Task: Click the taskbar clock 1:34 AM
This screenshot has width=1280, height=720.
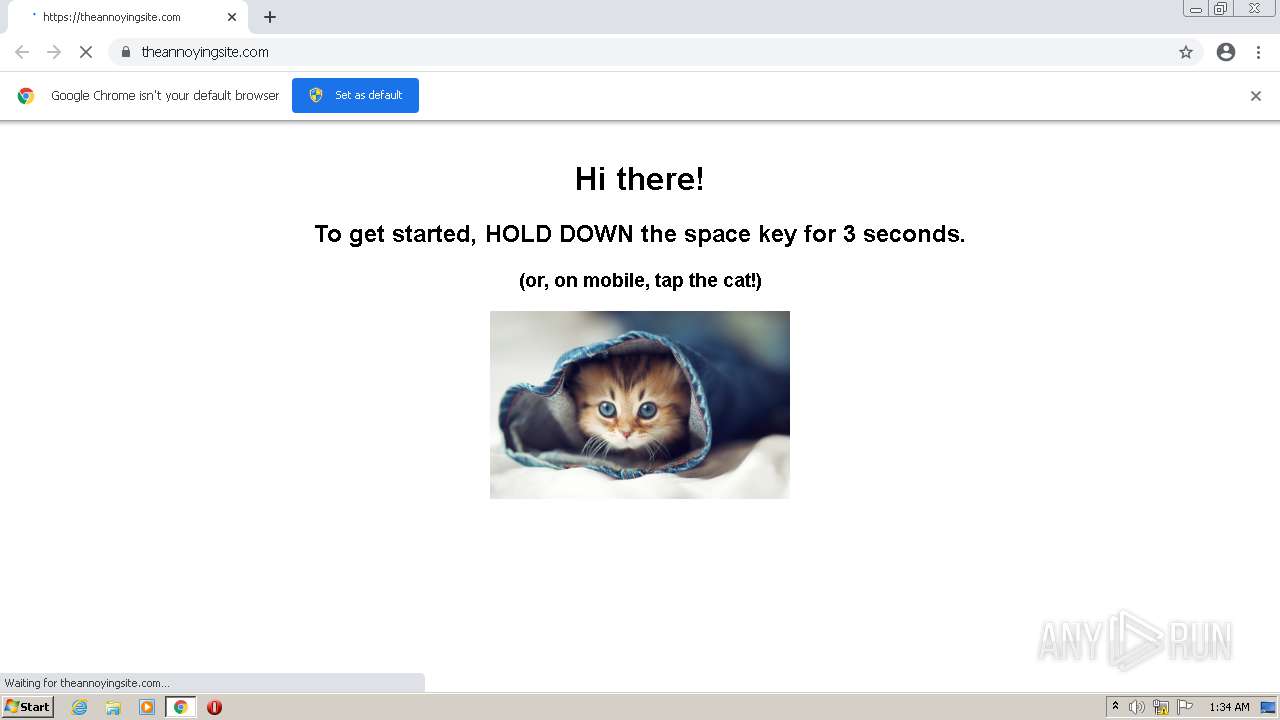Action: (x=1229, y=707)
